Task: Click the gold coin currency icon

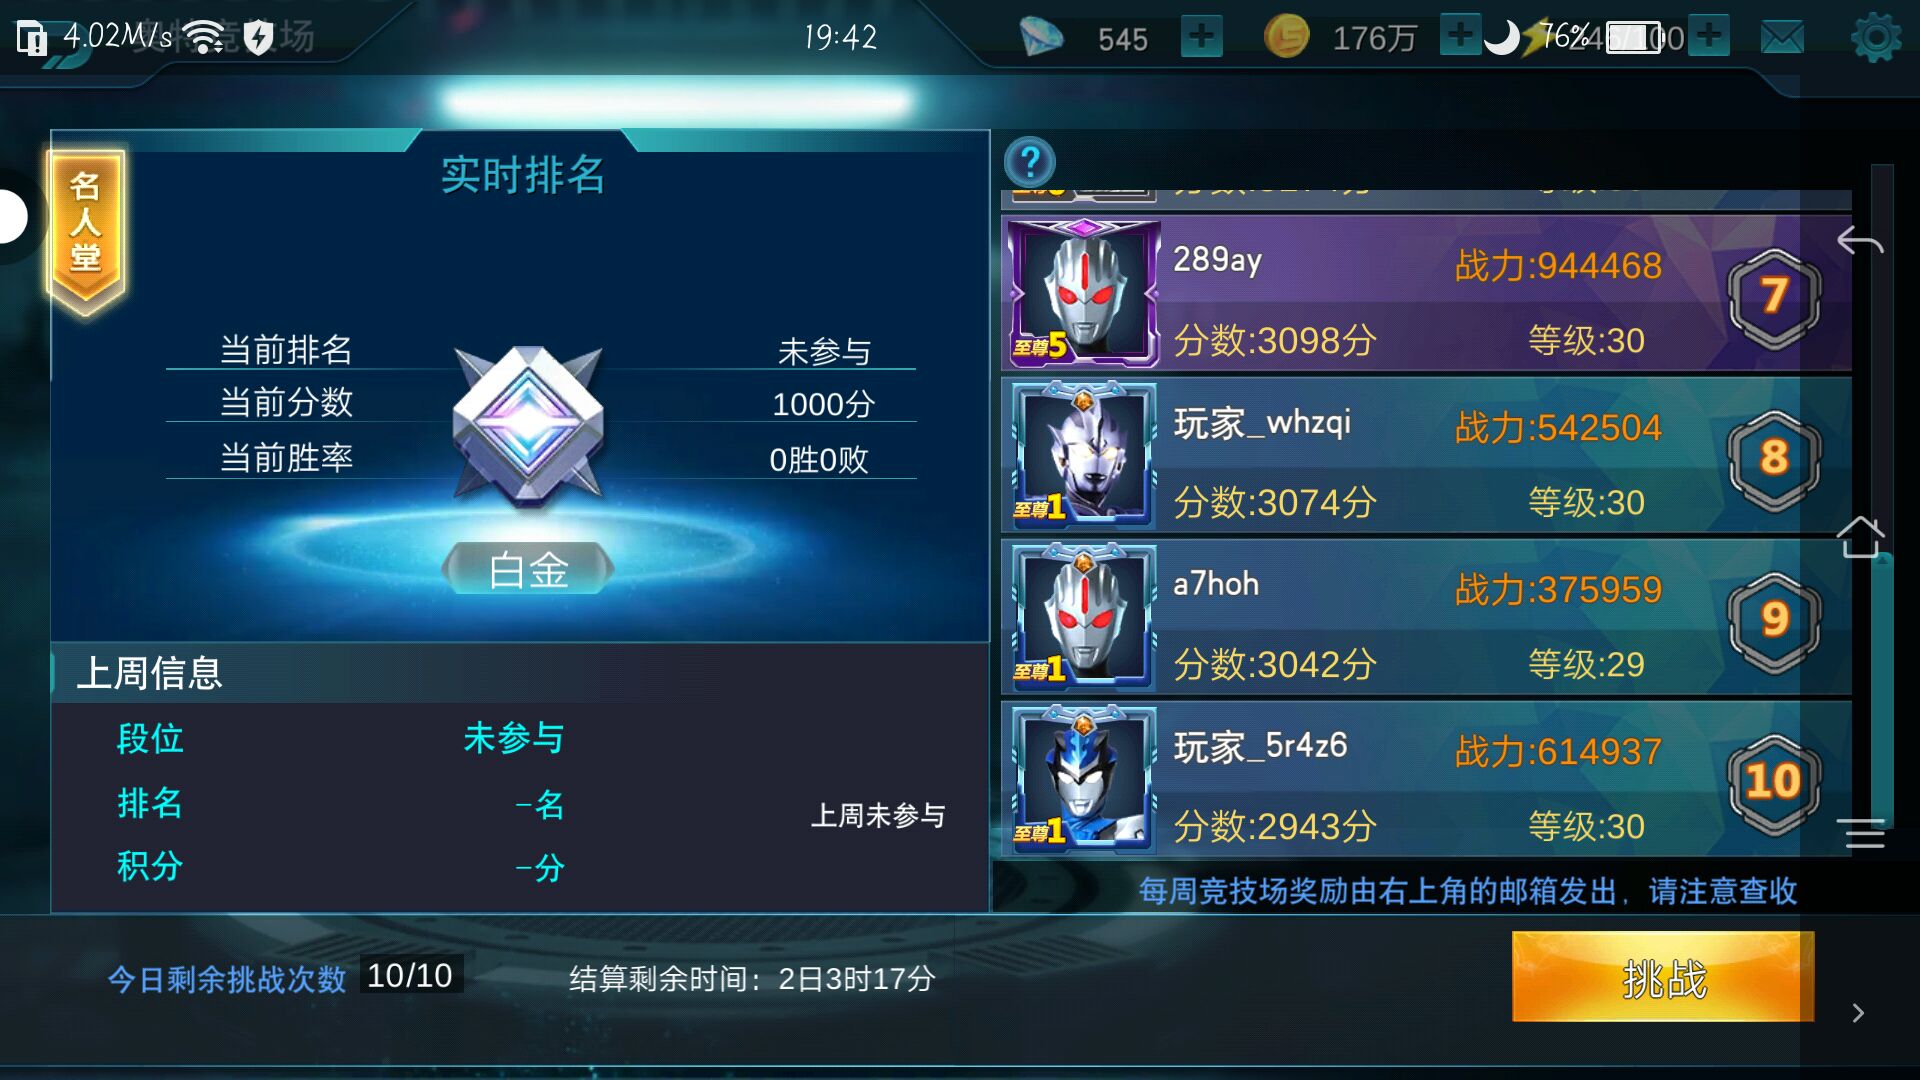Action: tap(1286, 37)
